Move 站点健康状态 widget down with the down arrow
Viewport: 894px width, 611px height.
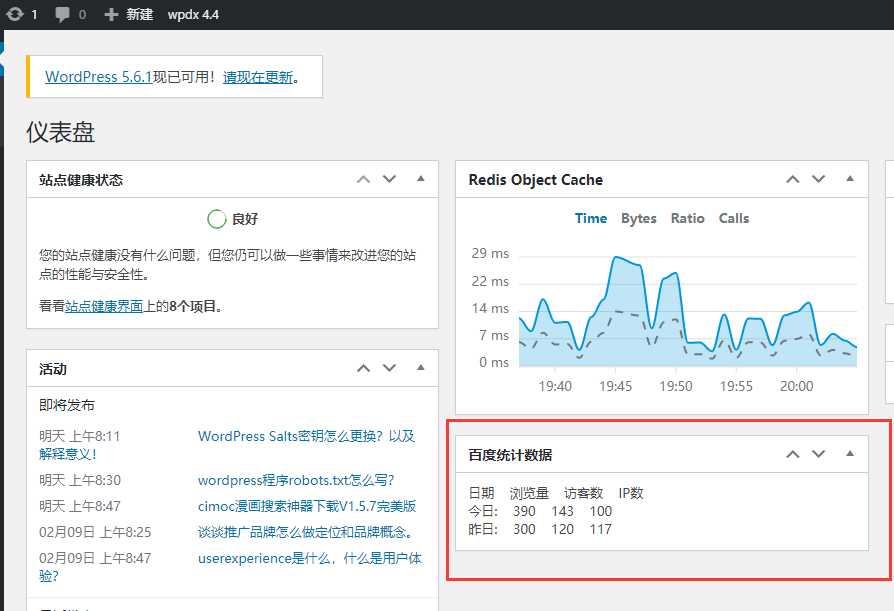point(389,179)
